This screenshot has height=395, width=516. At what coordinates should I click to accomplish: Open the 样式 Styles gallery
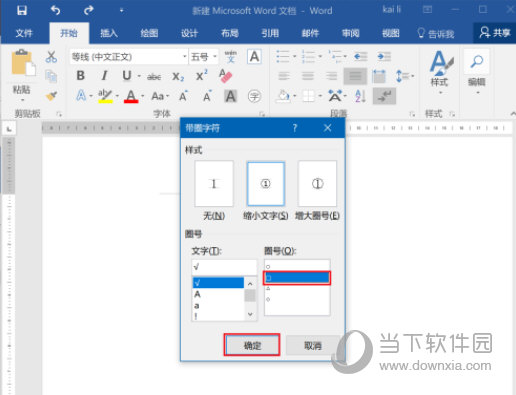pyautogui.click(x=440, y=72)
